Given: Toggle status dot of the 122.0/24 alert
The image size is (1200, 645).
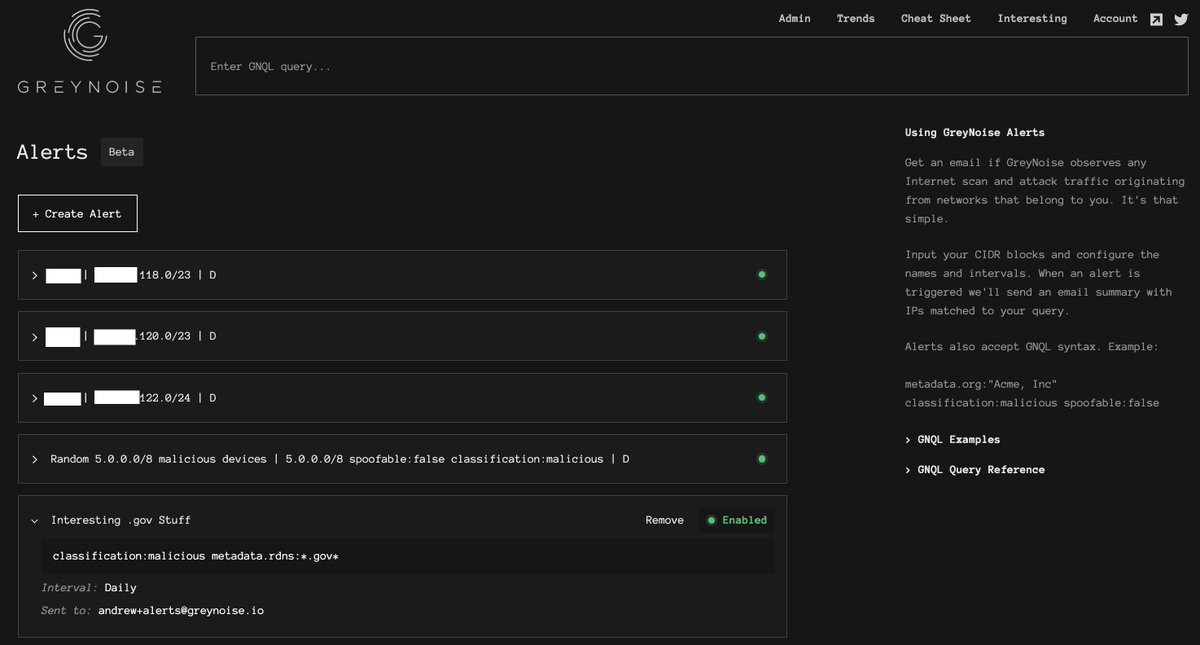Looking at the screenshot, I should coord(761,397).
